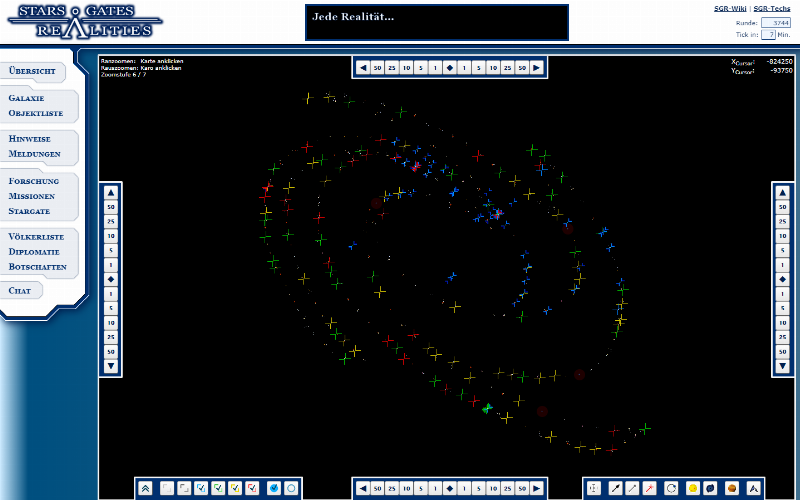Select the circular orbit tool icon
The image size is (800, 500).
[x=671, y=488]
